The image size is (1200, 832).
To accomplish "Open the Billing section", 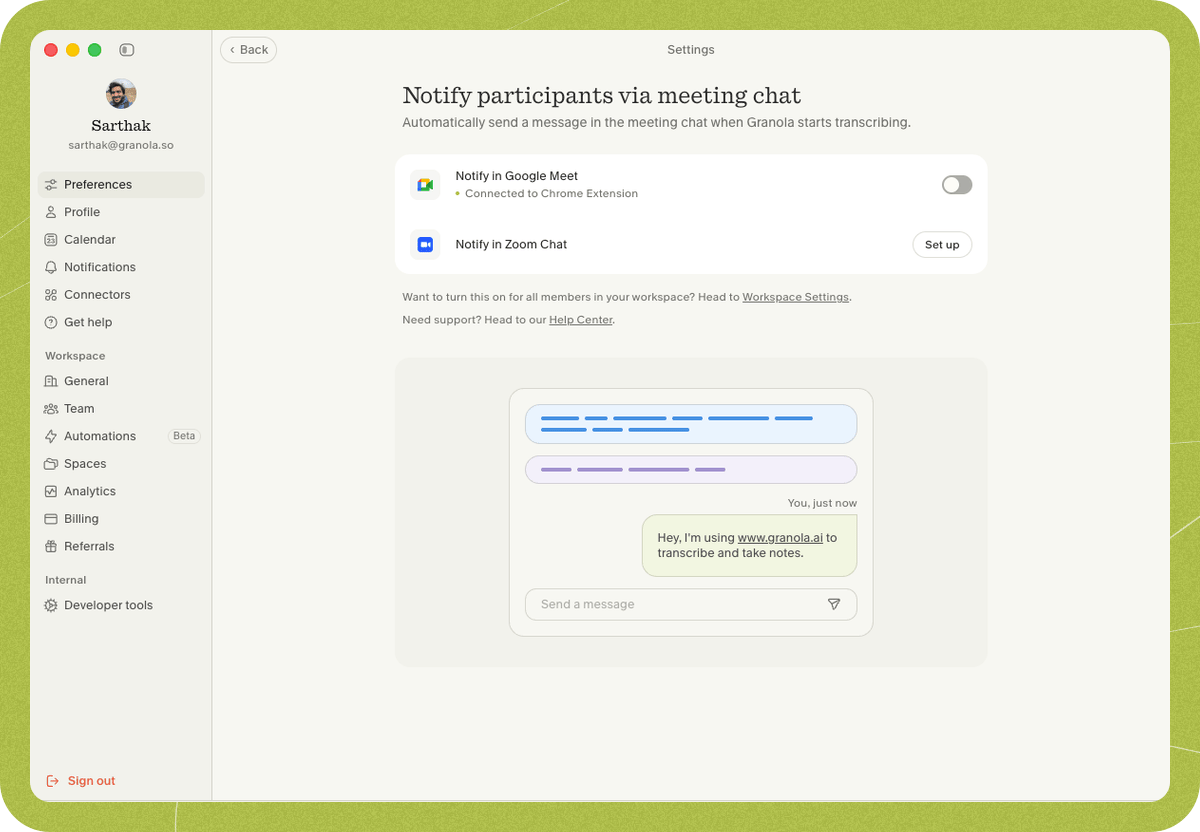I will pos(121,519).
